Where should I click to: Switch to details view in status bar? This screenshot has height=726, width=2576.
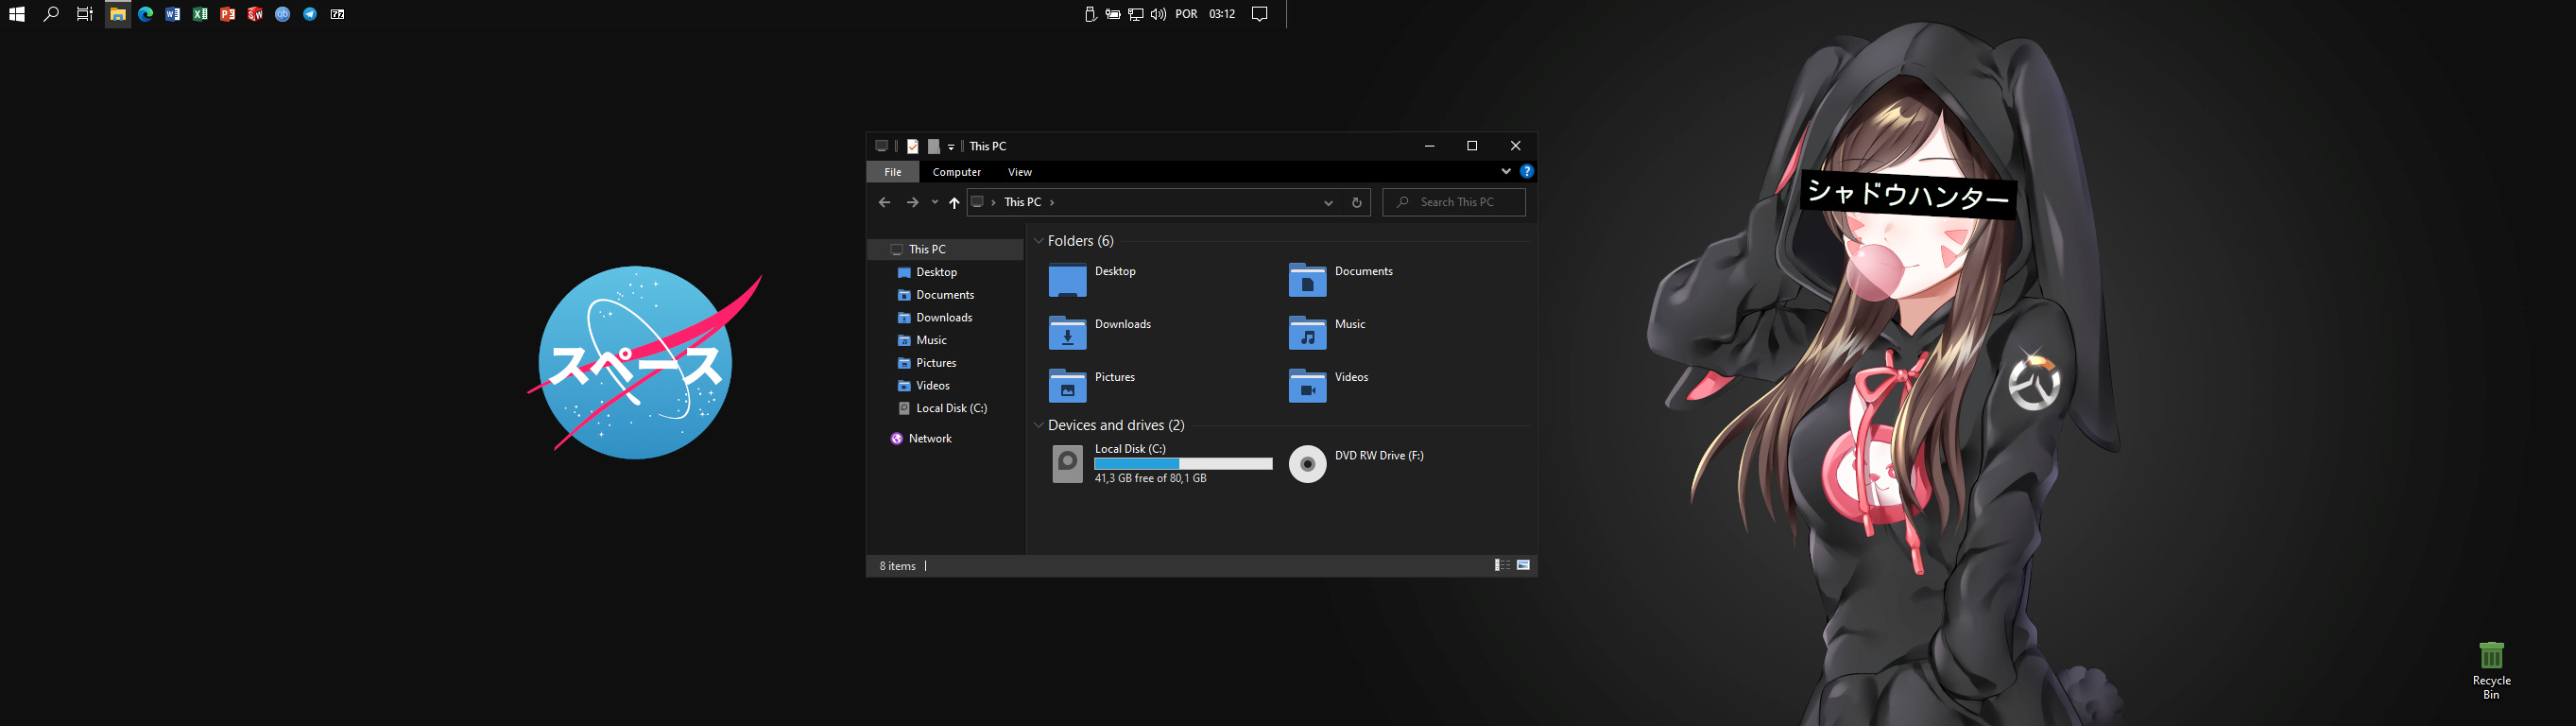(1501, 566)
